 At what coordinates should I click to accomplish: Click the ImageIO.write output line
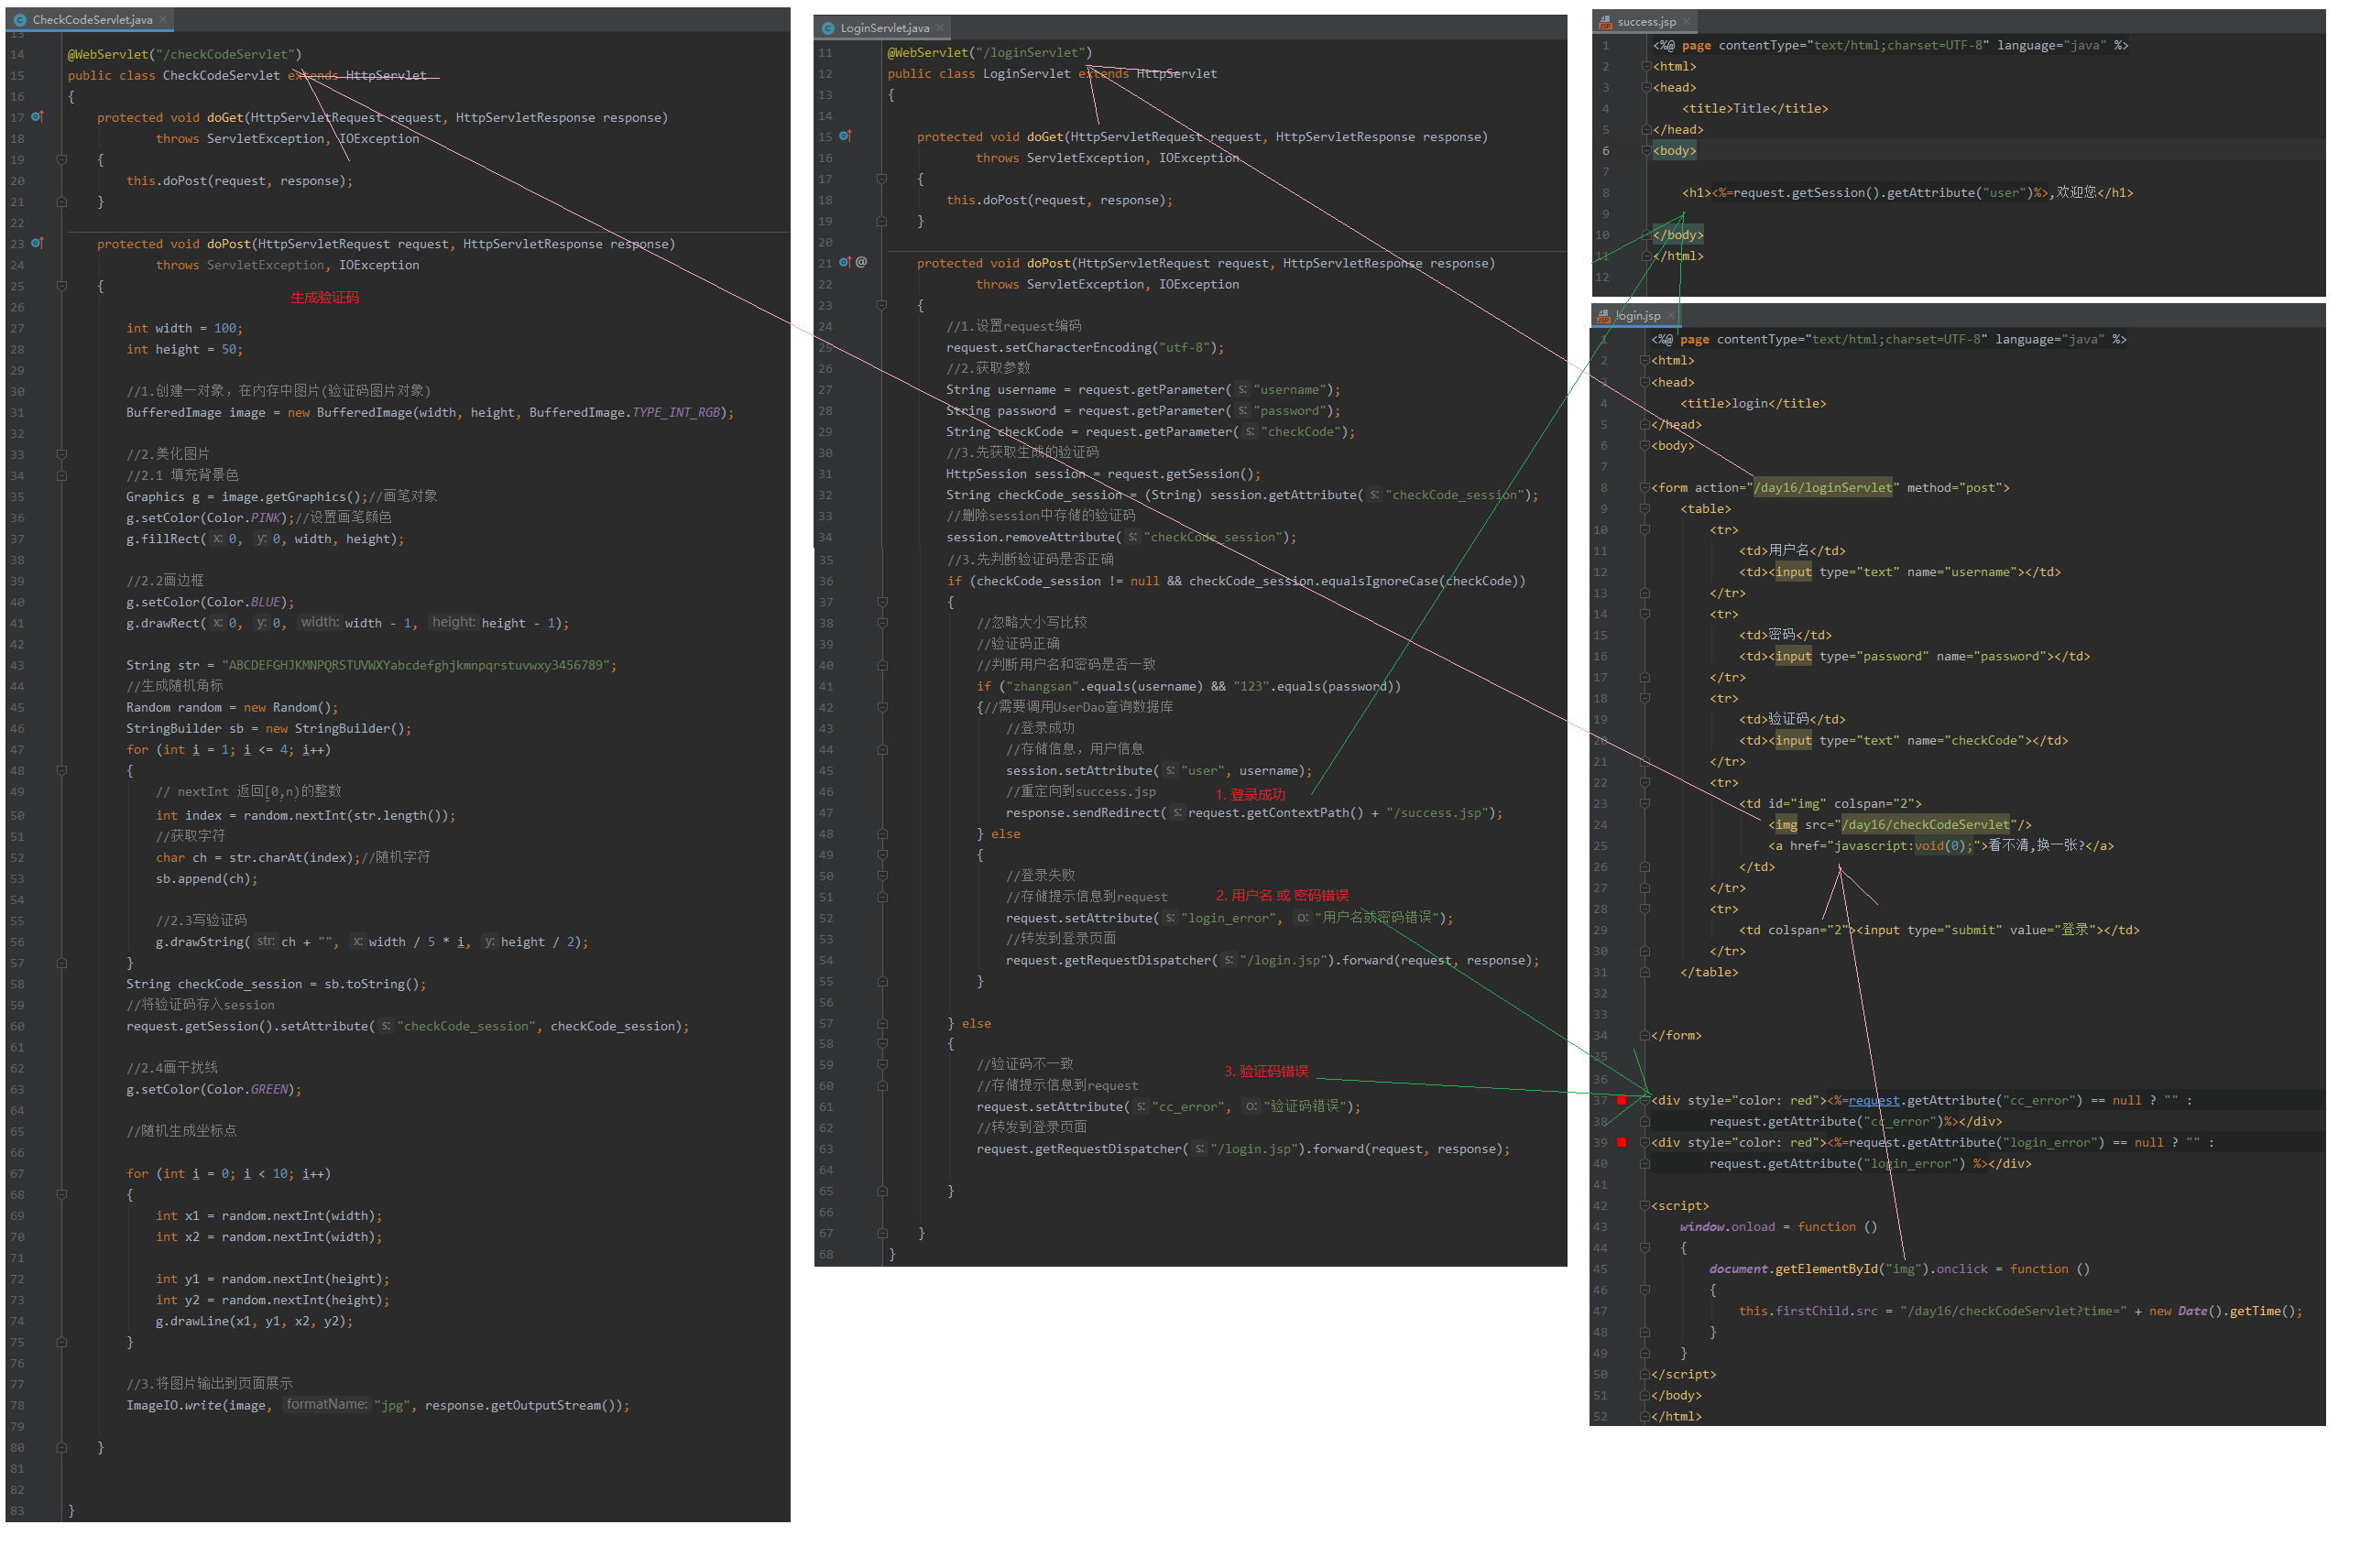click(378, 1405)
